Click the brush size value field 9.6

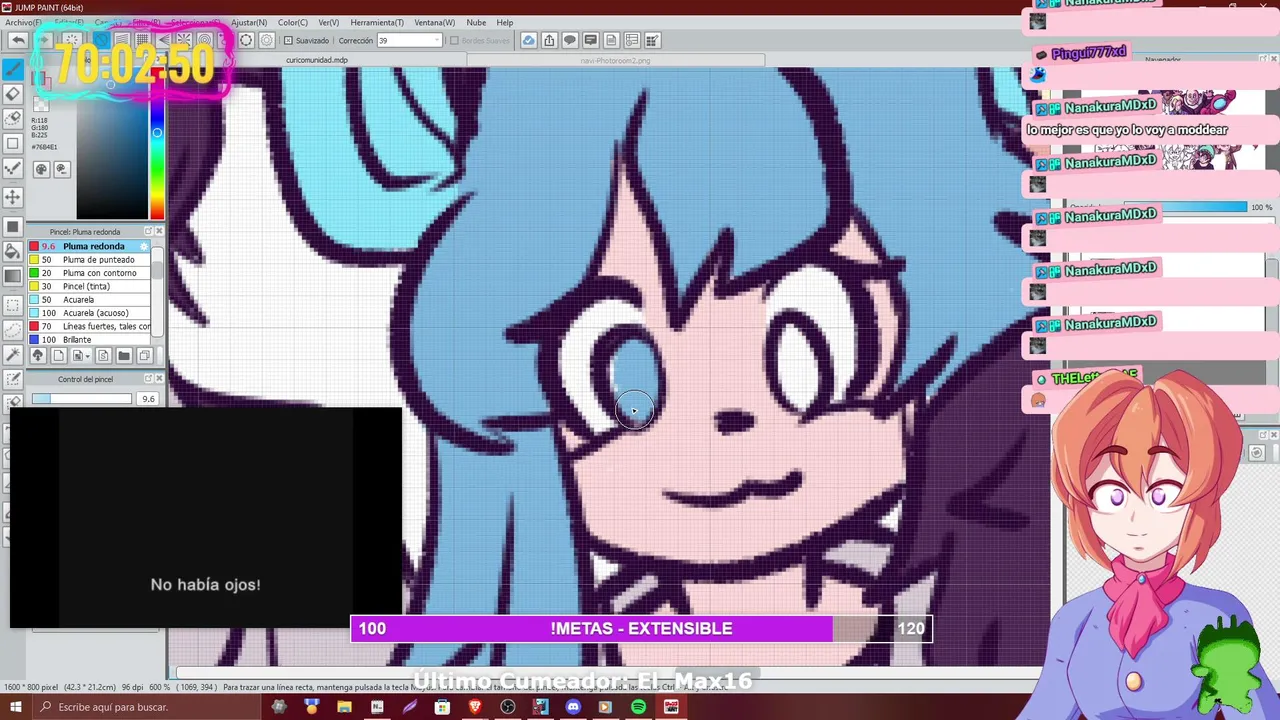[148, 399]
